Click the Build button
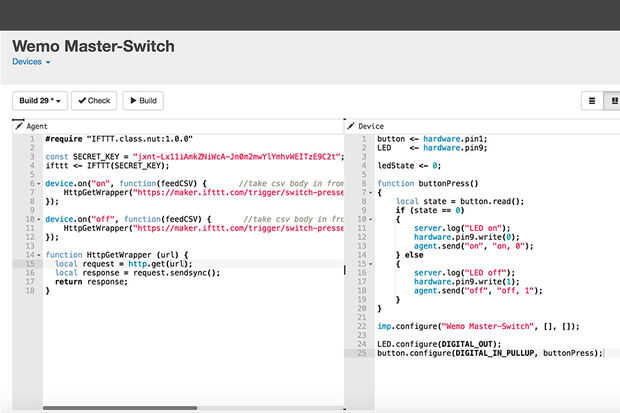620x413 pixels. point(143,100)
